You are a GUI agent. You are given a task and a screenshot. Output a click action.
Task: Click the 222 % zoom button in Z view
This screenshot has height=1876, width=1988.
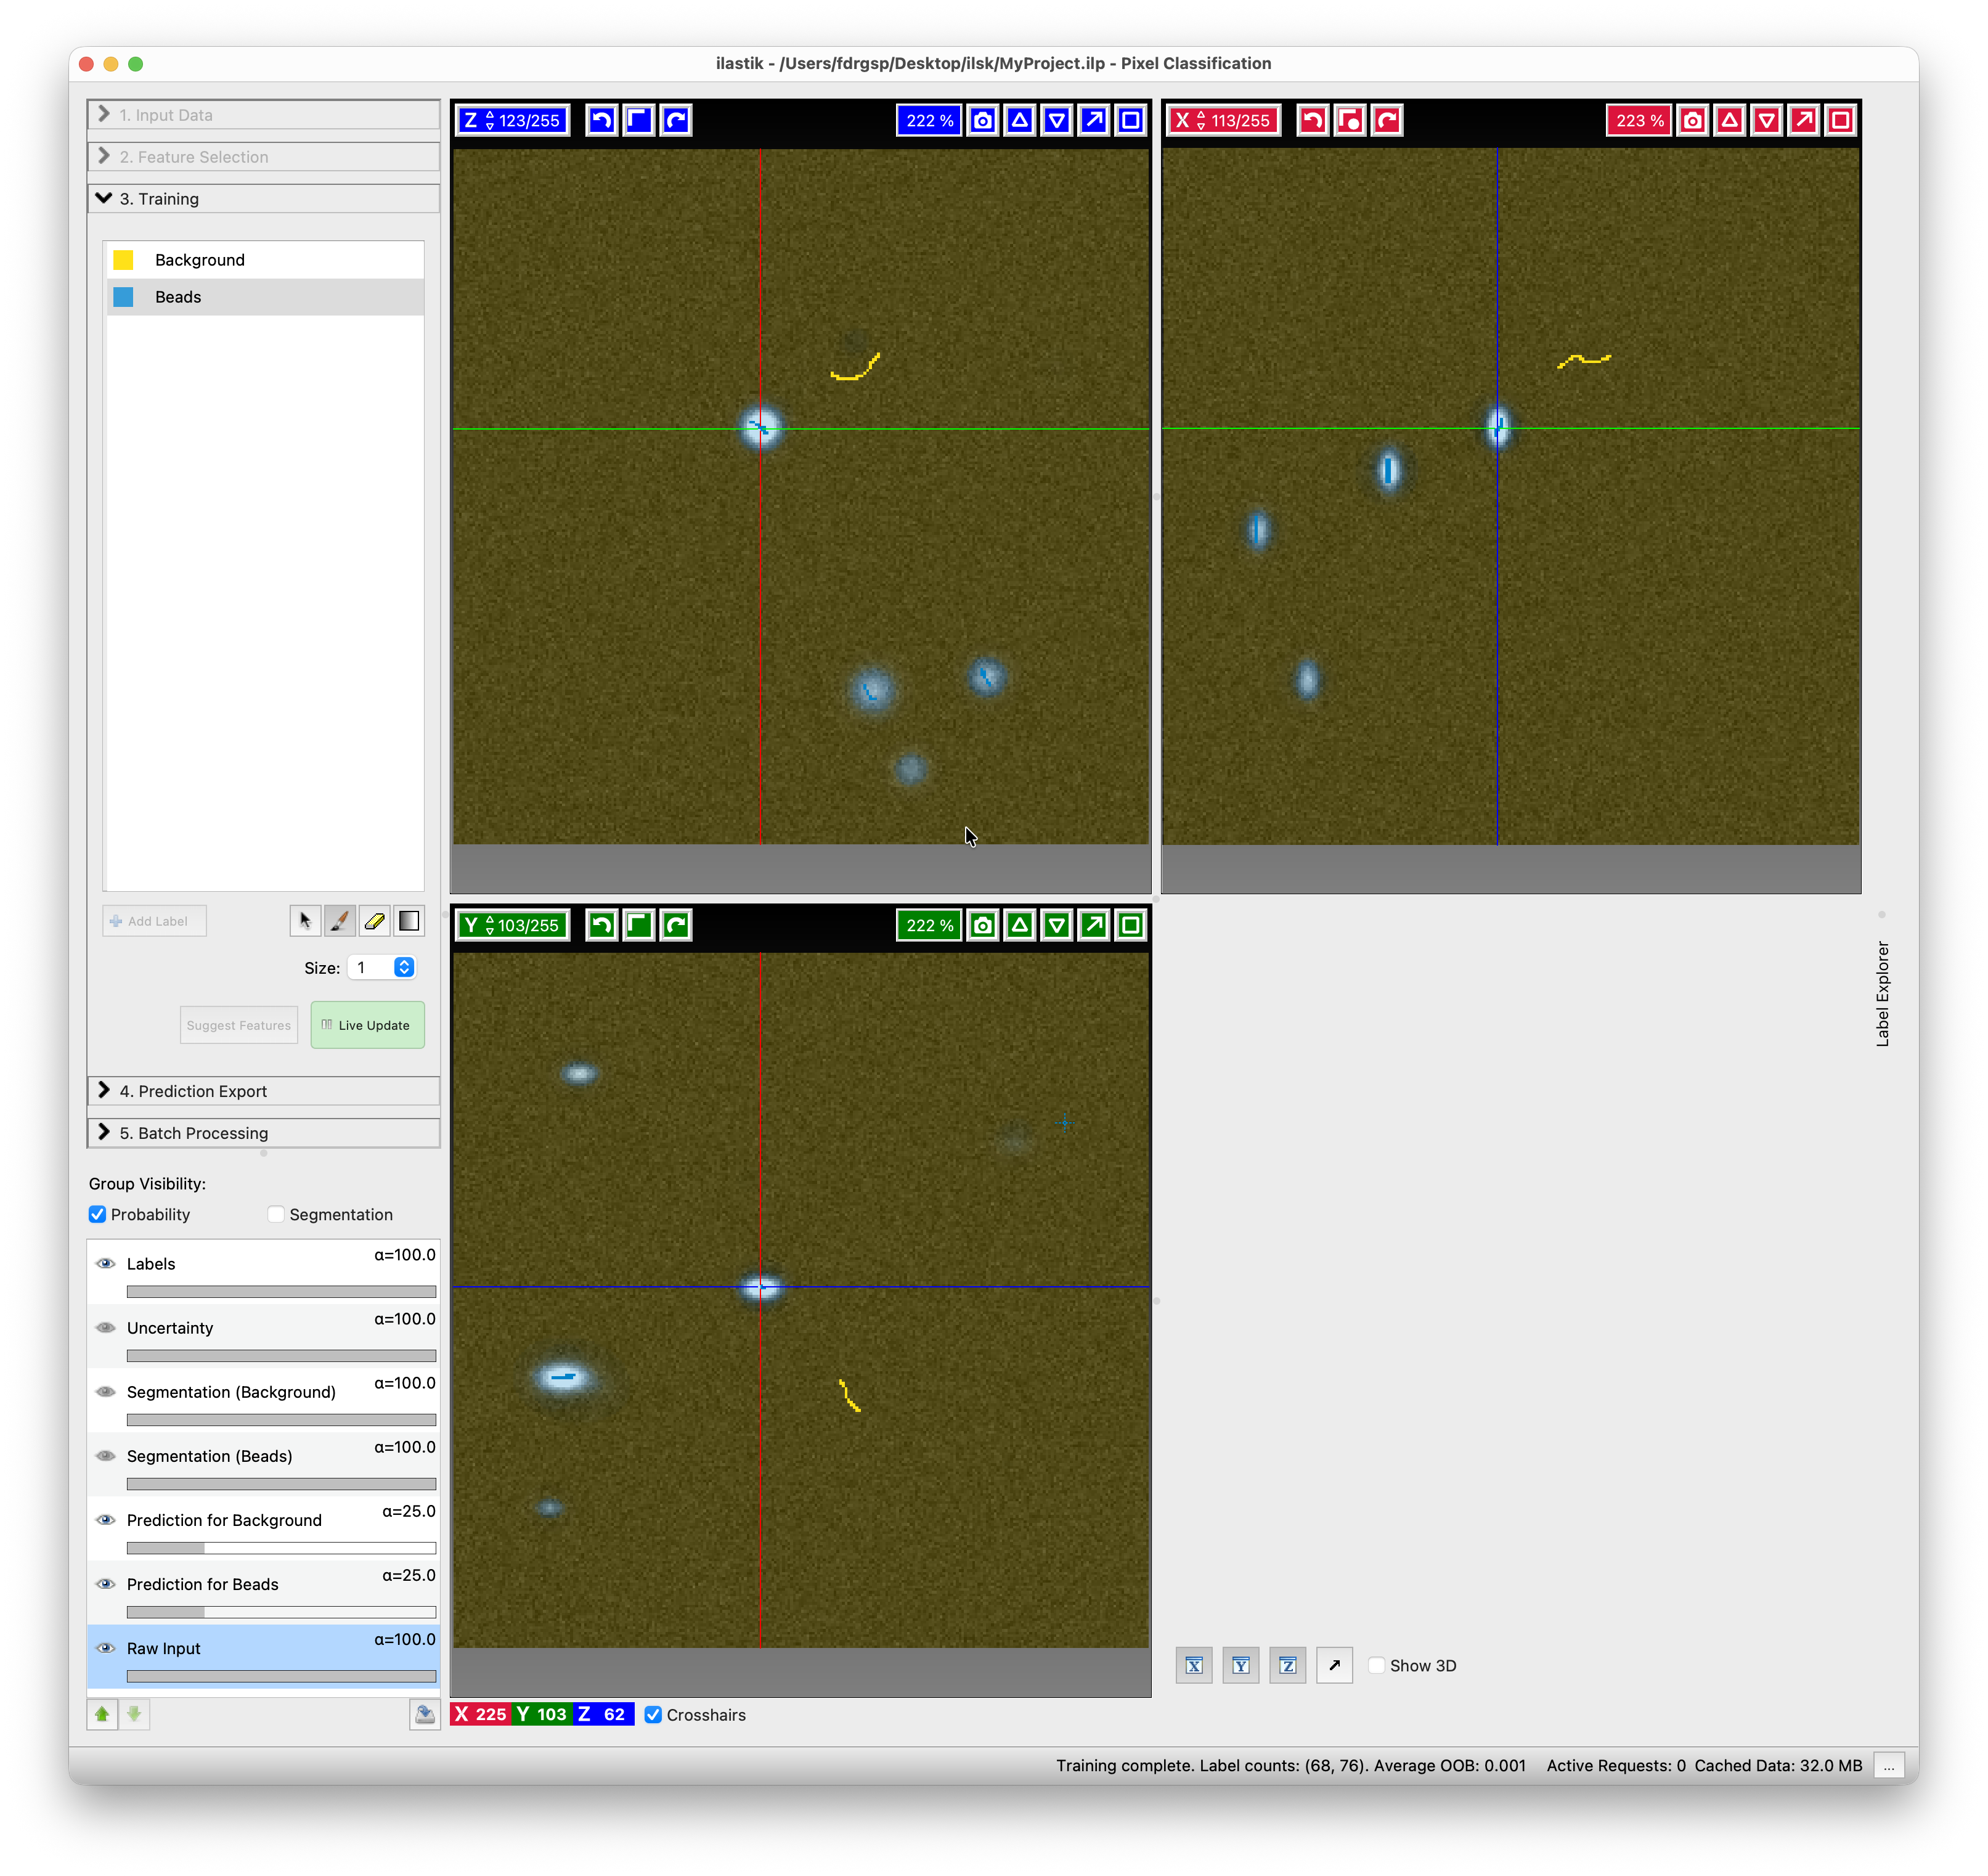pos(929,120)
